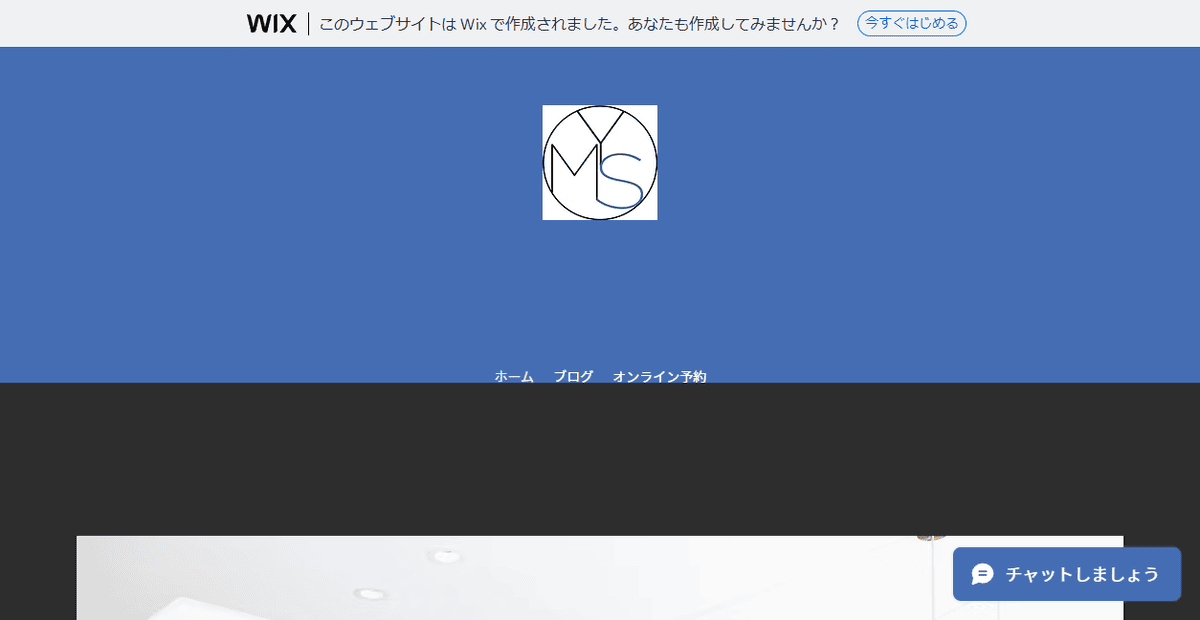Open the ホーム menu item

pyautogui.click(x=514, y=376)
